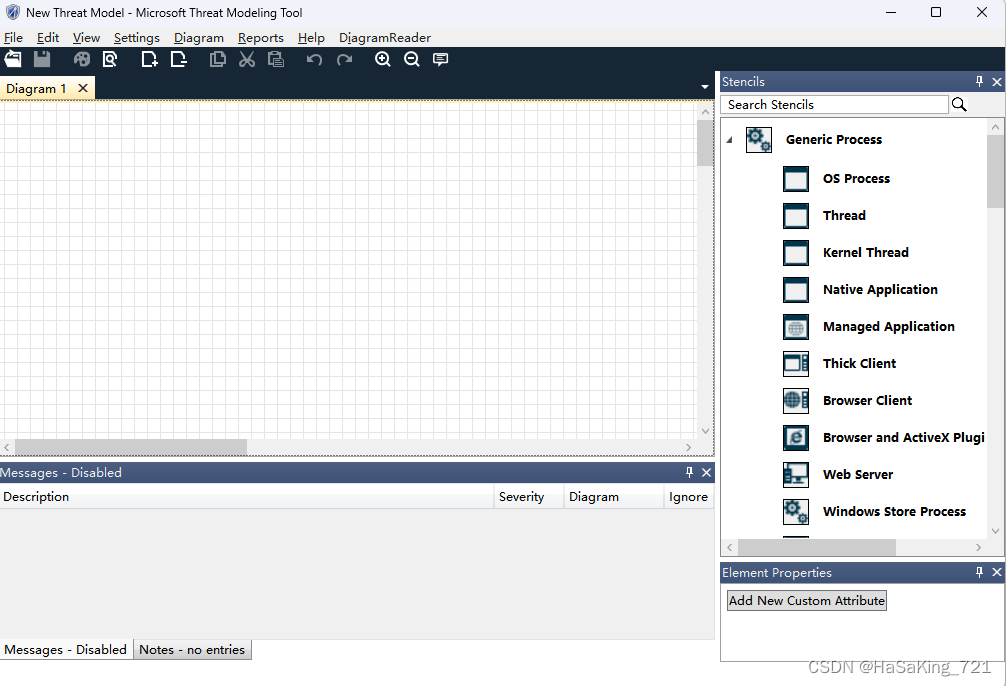The height and width of the screenshot is (686, 1006).
Task: Delete diagram using toolbar icon
Action: (x=179, y=60)
